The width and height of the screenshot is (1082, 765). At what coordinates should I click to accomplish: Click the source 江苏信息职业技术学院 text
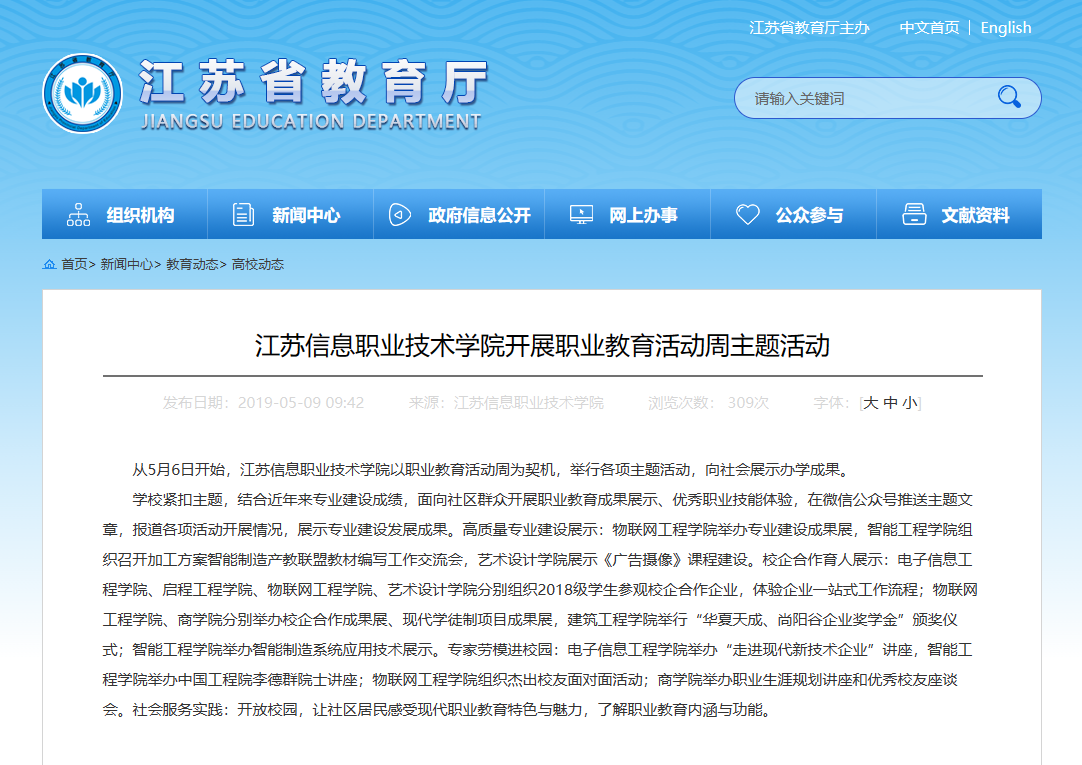tap(529, 403)
